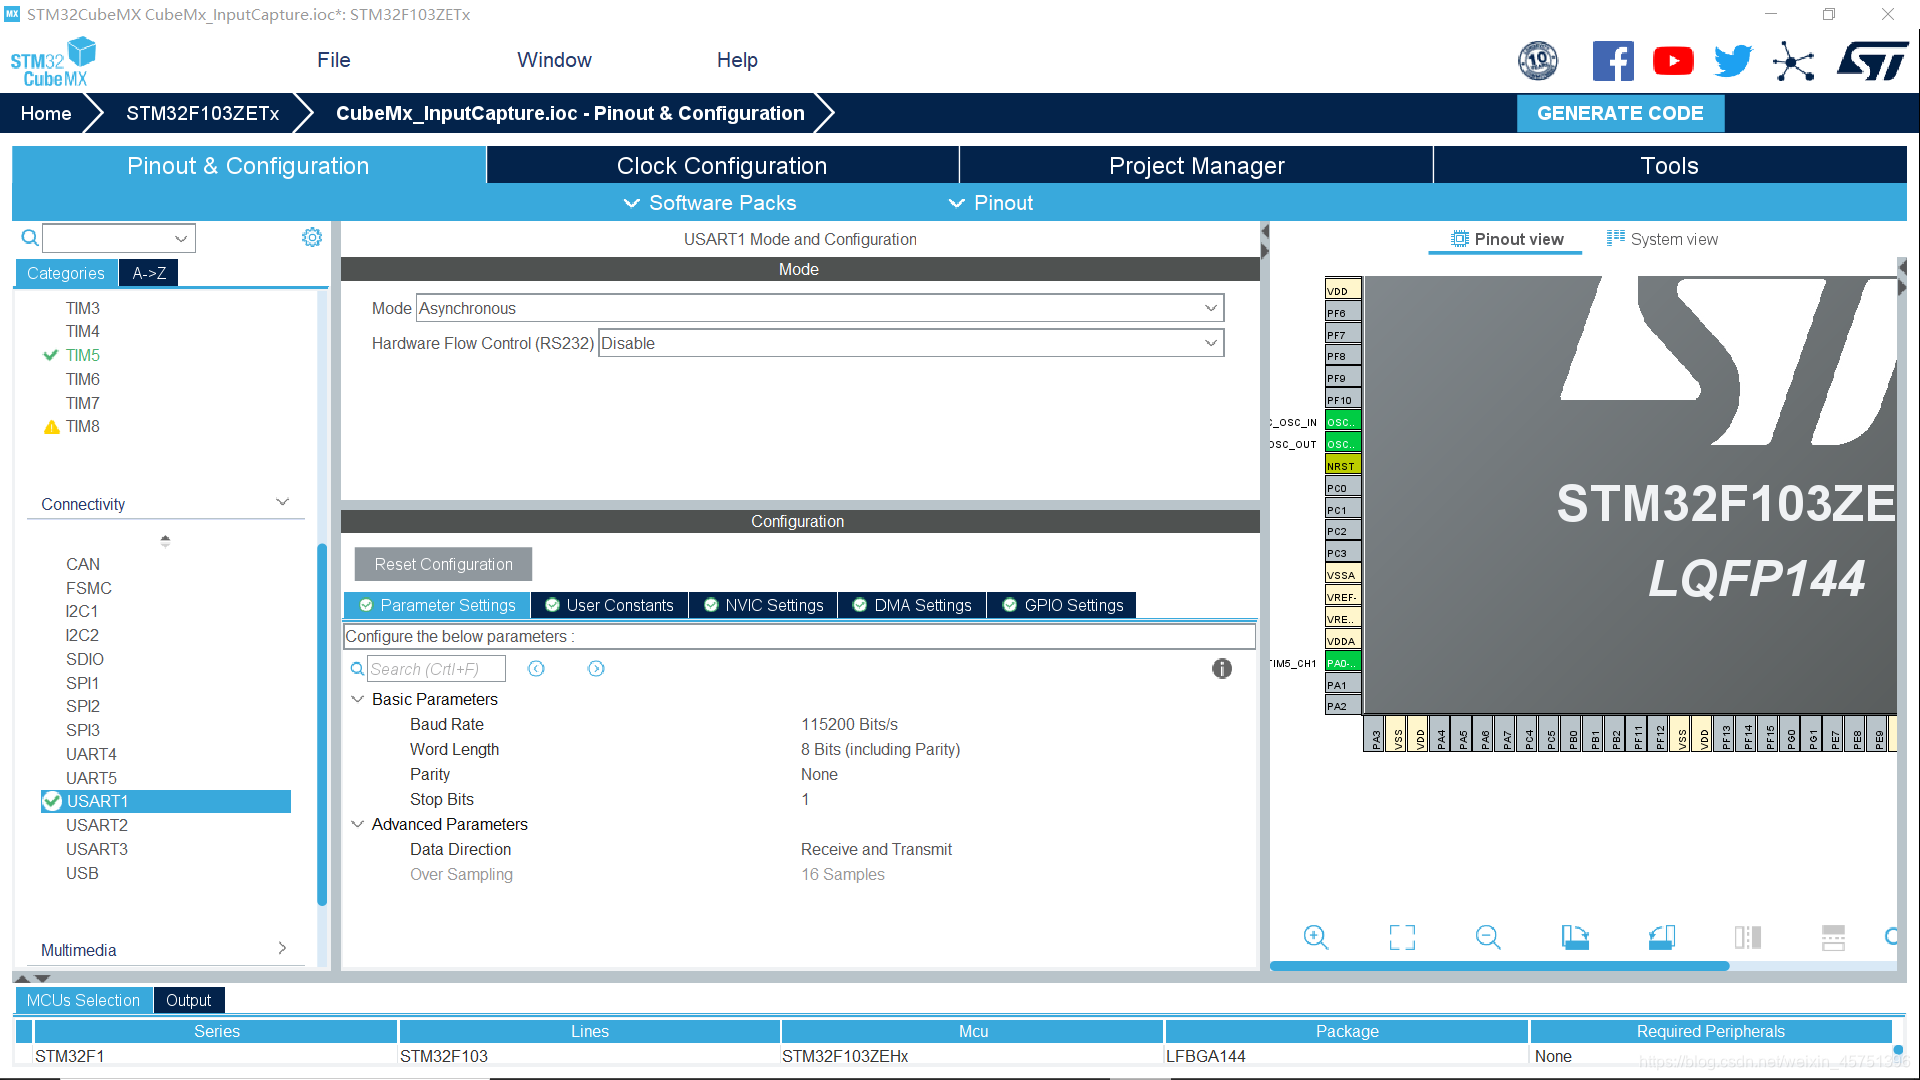Go to previous parameter search result
Screen dimensions: 1920x1080
coord(536,669)
